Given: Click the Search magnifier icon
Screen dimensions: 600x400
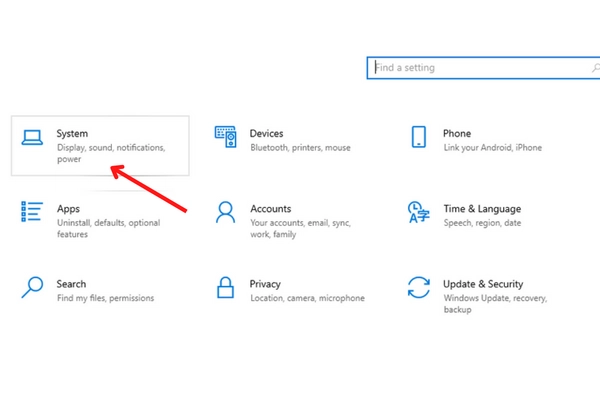Looking at the screenshot, I should click(32, 288).
